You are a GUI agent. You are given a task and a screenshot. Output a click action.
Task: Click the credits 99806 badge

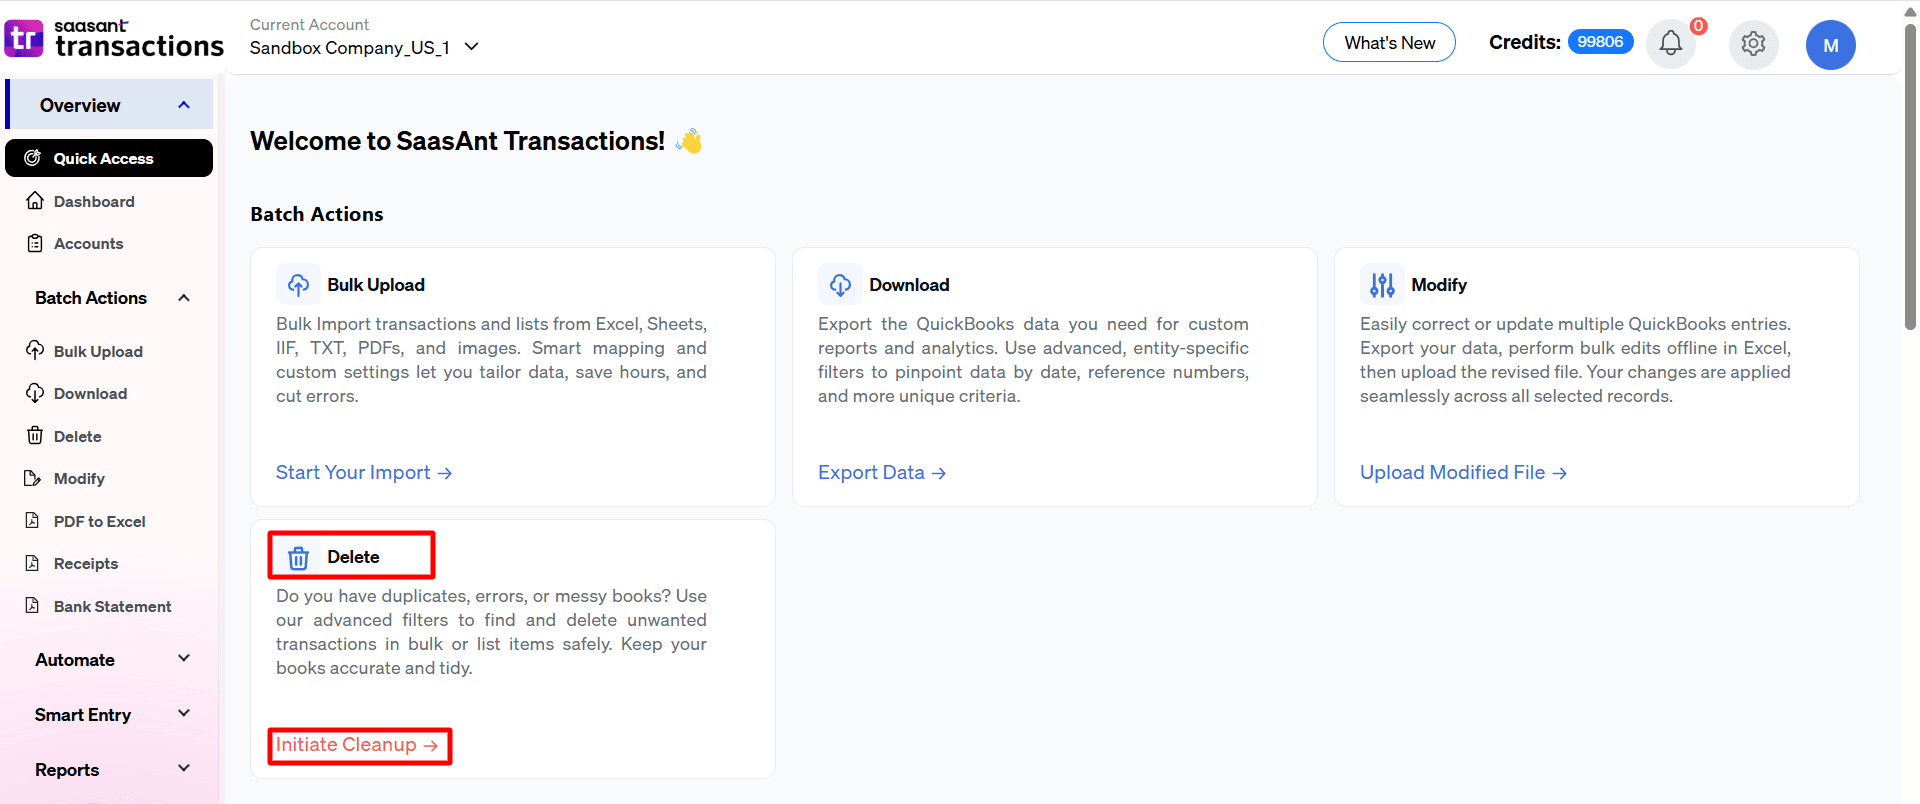1600,42
